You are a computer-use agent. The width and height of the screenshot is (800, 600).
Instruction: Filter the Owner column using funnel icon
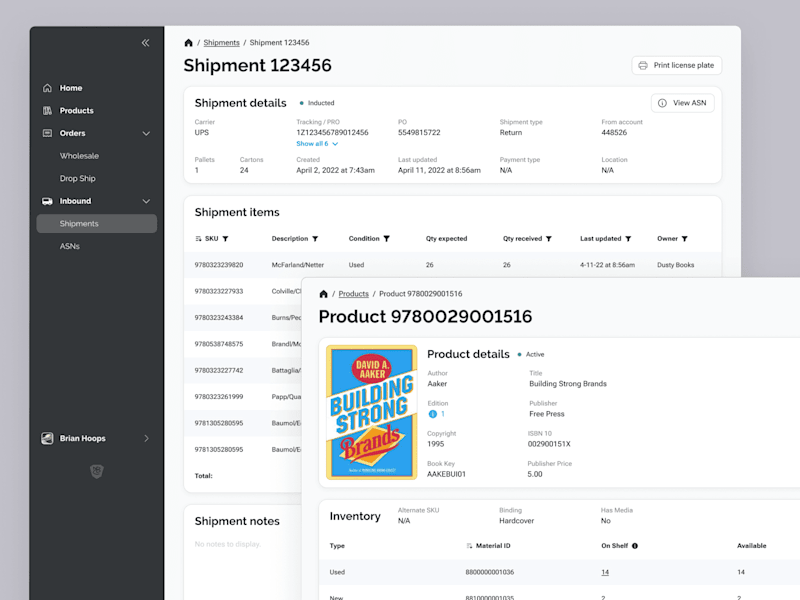685,239
